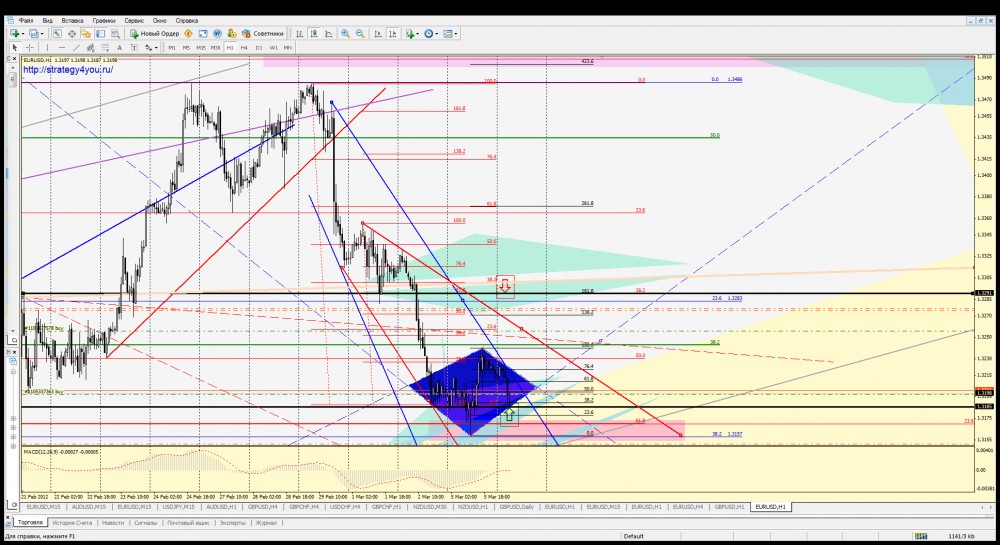
Task: Switch chart to M15 timeframe
Action: point(201,47)
